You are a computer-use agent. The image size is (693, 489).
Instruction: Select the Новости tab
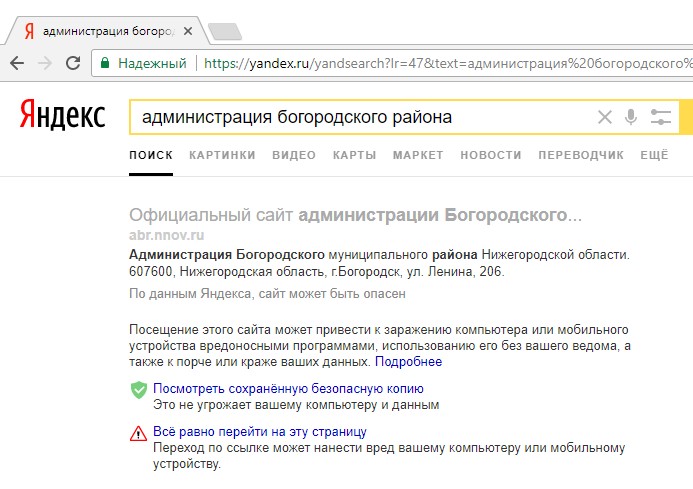[x=491, y=155]
